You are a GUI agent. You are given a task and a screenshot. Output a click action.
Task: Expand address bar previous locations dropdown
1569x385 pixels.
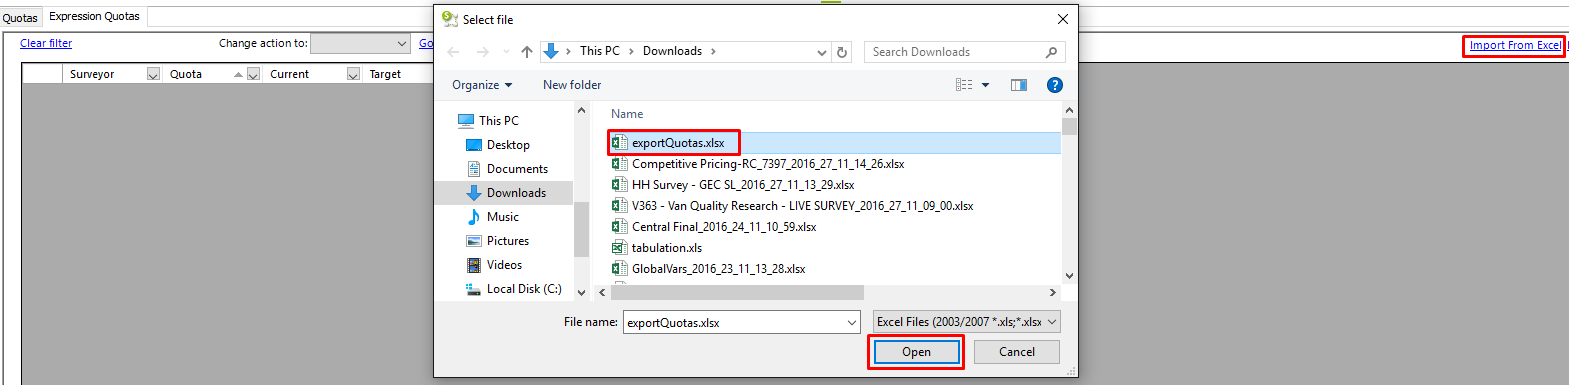click(822, 52)
